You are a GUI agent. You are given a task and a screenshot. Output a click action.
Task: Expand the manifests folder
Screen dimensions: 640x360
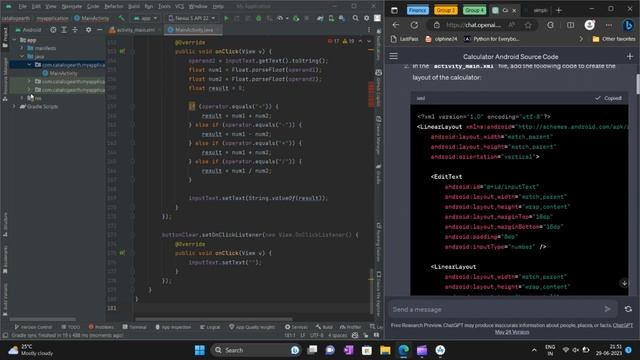[22, 48]
